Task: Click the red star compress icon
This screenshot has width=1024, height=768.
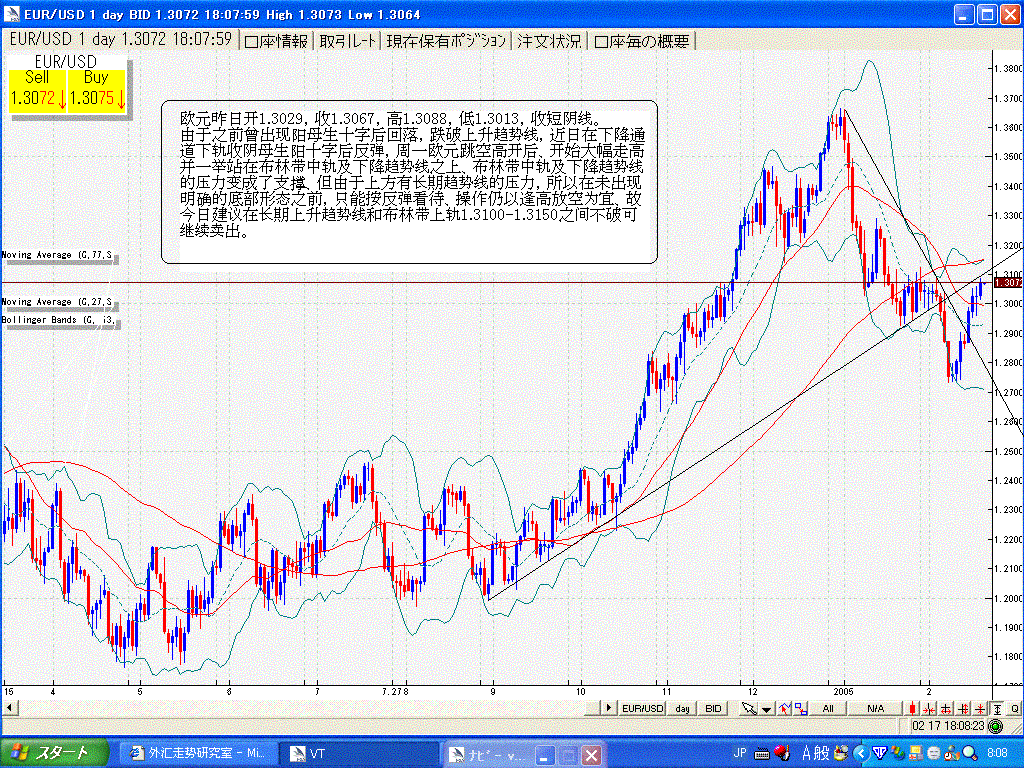Action: (x=980, y=709)
